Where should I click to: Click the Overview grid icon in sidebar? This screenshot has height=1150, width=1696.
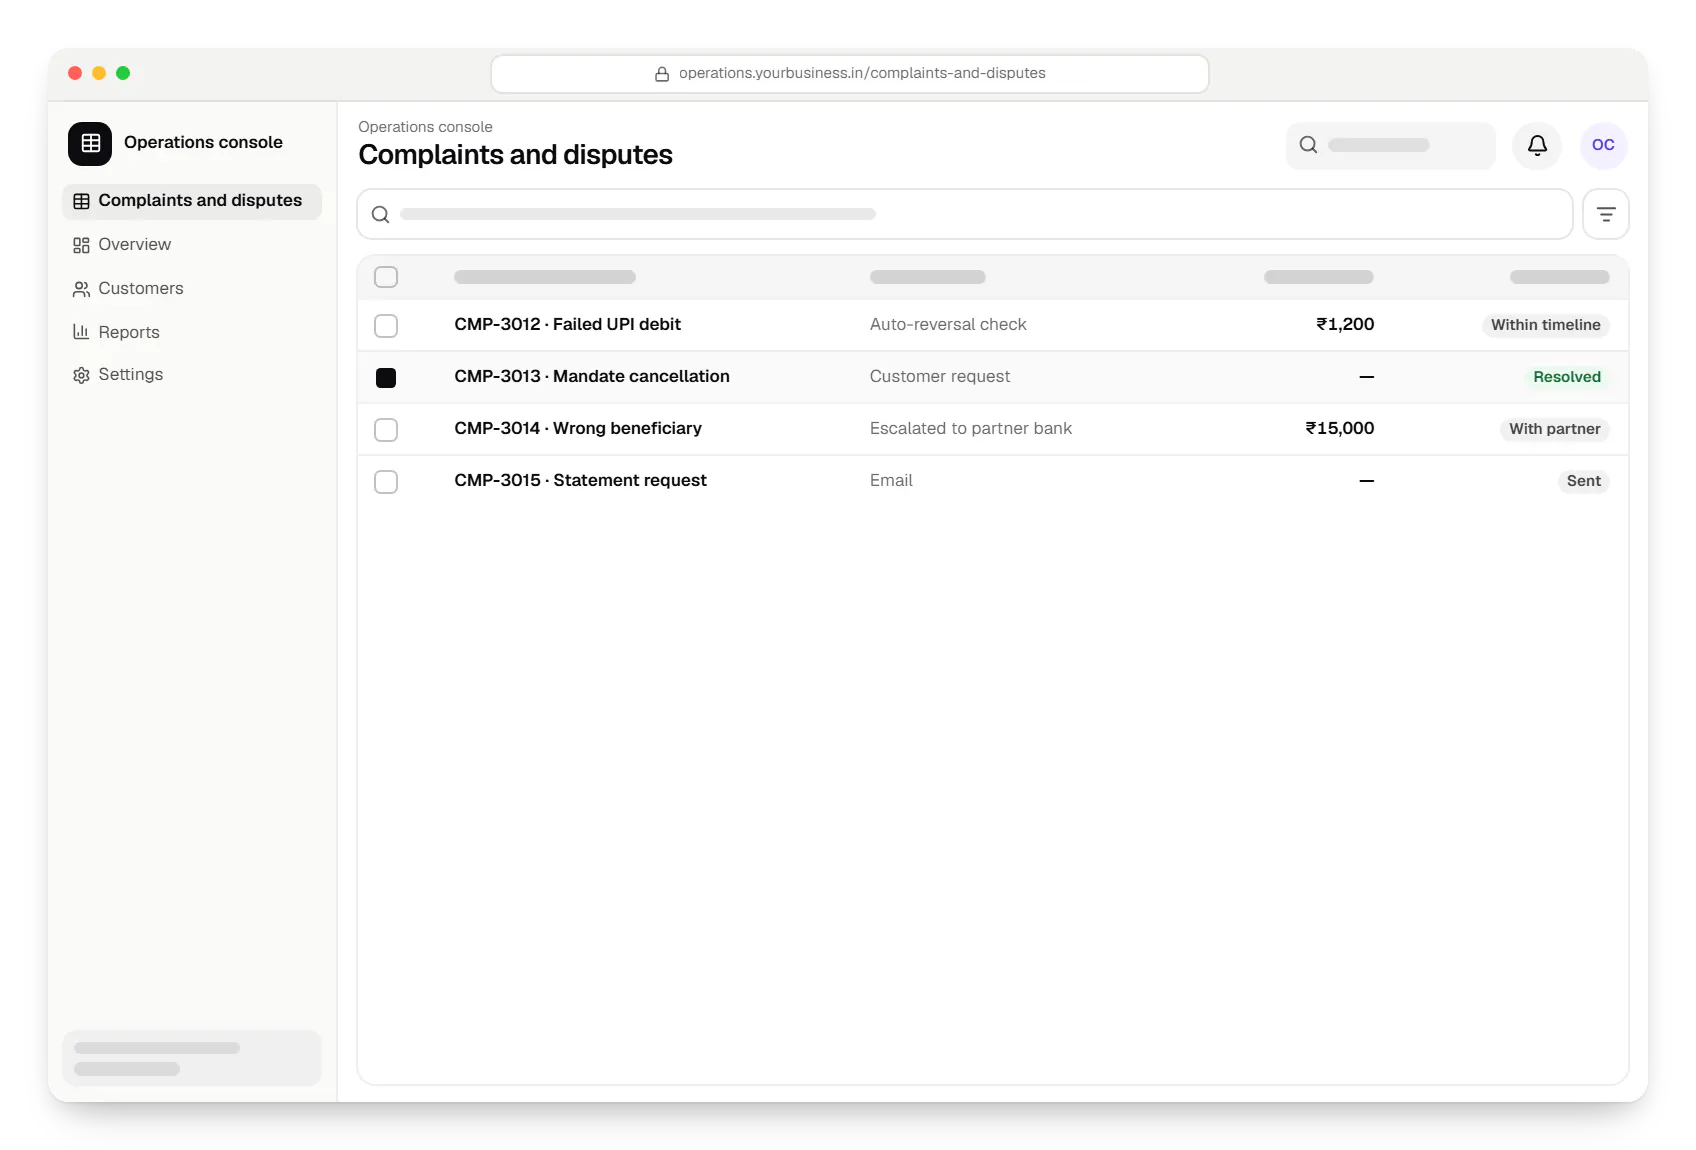pos(81,245)
